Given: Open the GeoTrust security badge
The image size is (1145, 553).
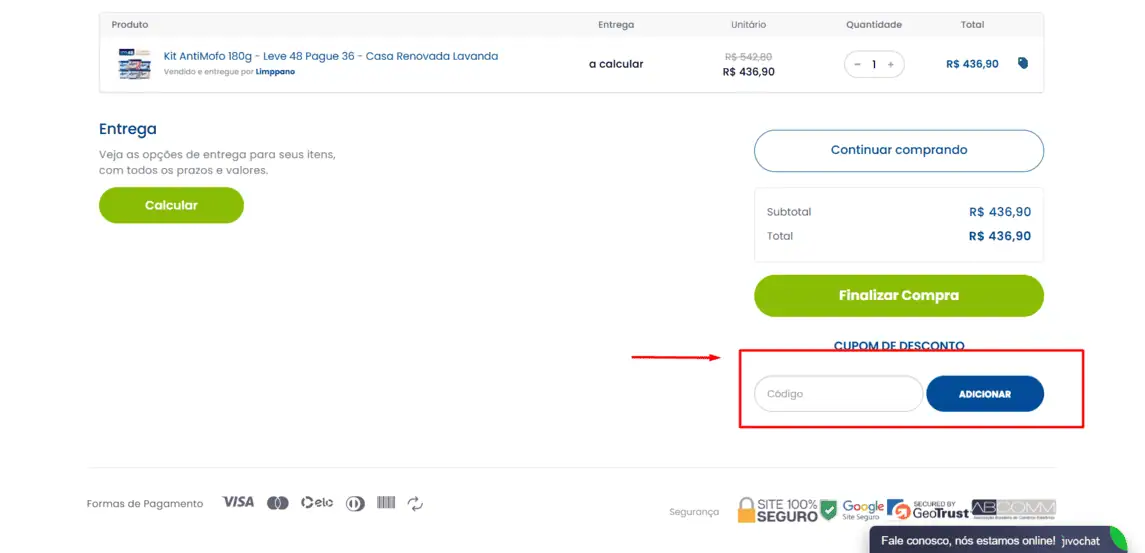Looking at the screenshot, I should pyautogui.click(x=928, y=509).
